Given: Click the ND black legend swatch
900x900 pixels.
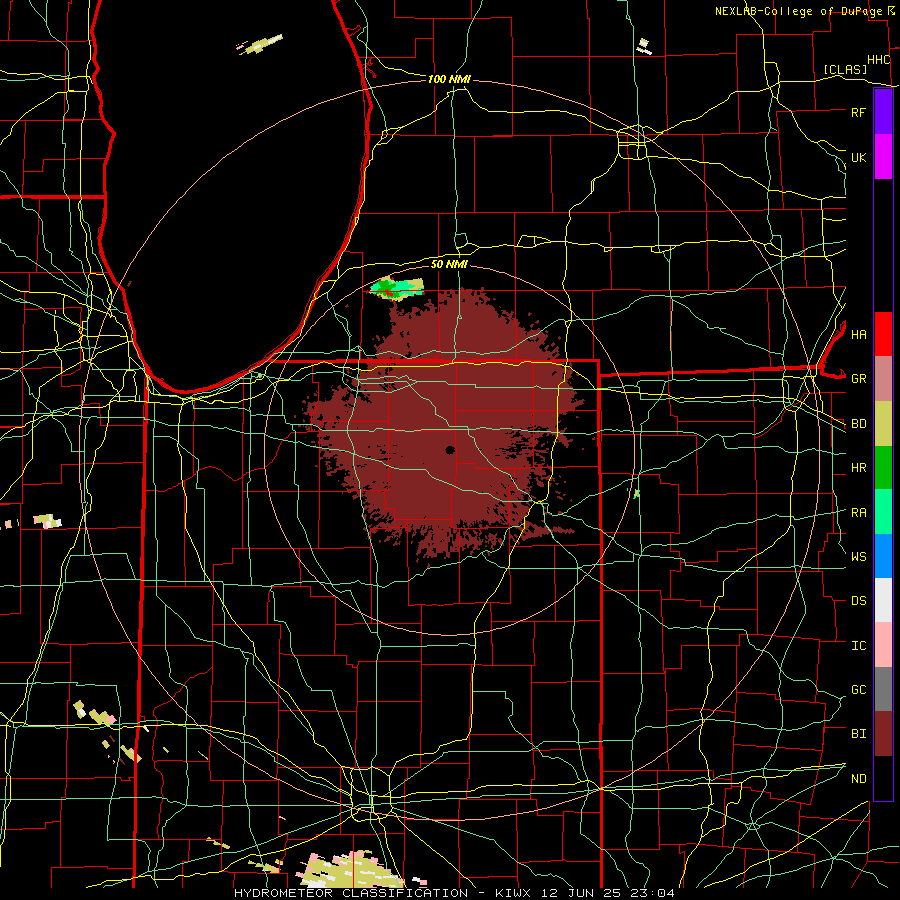Looking at the screenshot, I should click(x=883, y=778).
